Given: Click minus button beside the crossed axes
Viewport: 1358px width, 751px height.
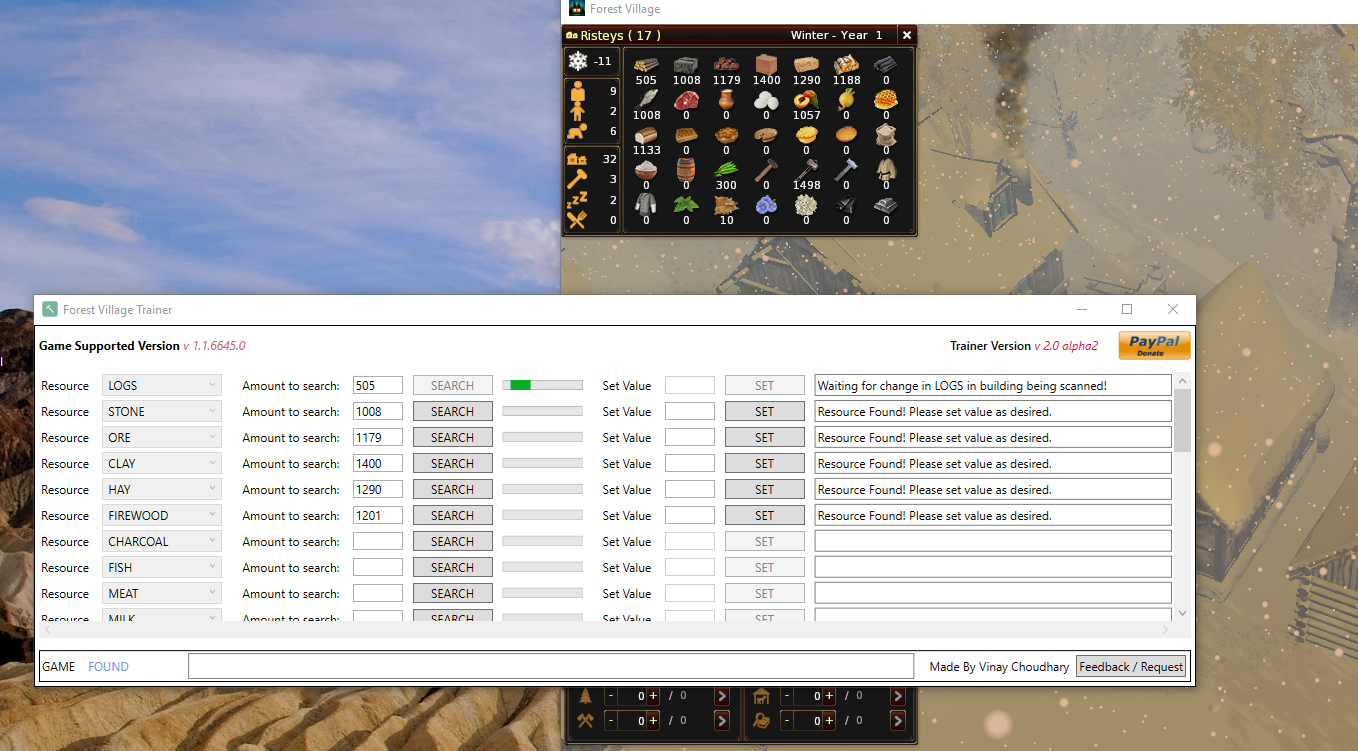Looking at the screenshot, I should pos(610,720).
